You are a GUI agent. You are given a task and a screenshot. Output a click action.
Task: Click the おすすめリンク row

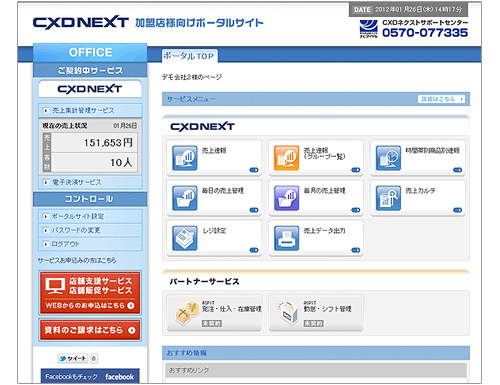point(316,370)
